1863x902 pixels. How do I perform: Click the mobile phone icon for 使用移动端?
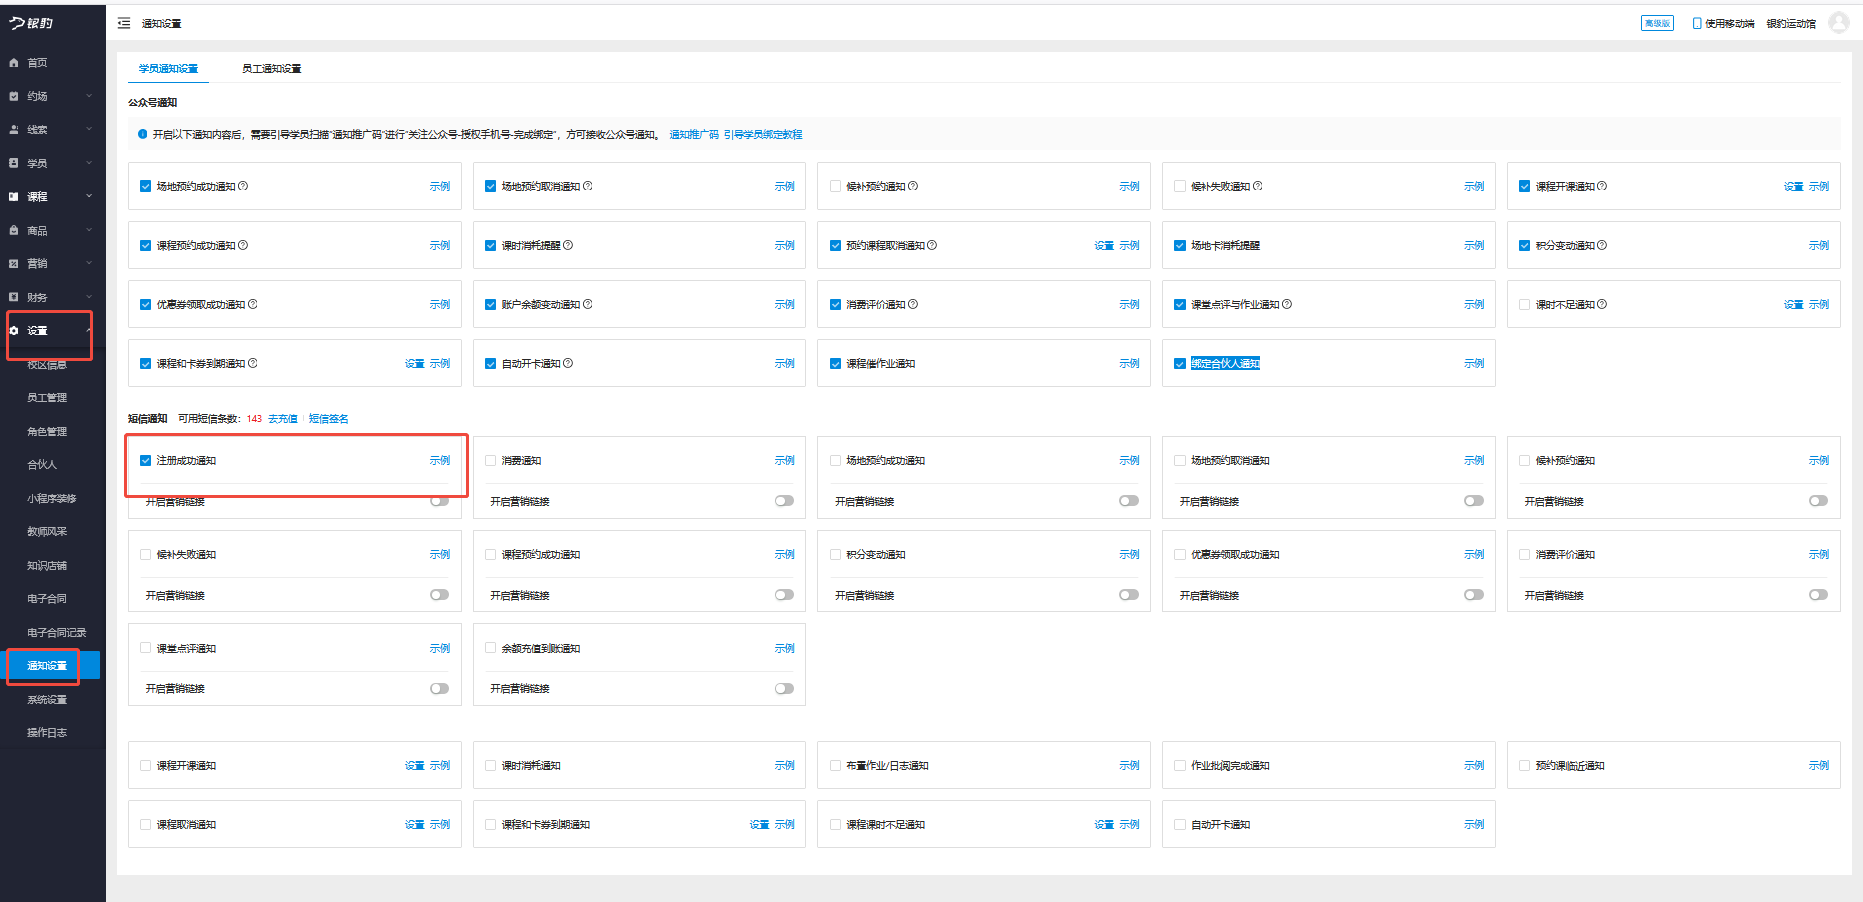pyautogui.click(x=1697, y=23)
